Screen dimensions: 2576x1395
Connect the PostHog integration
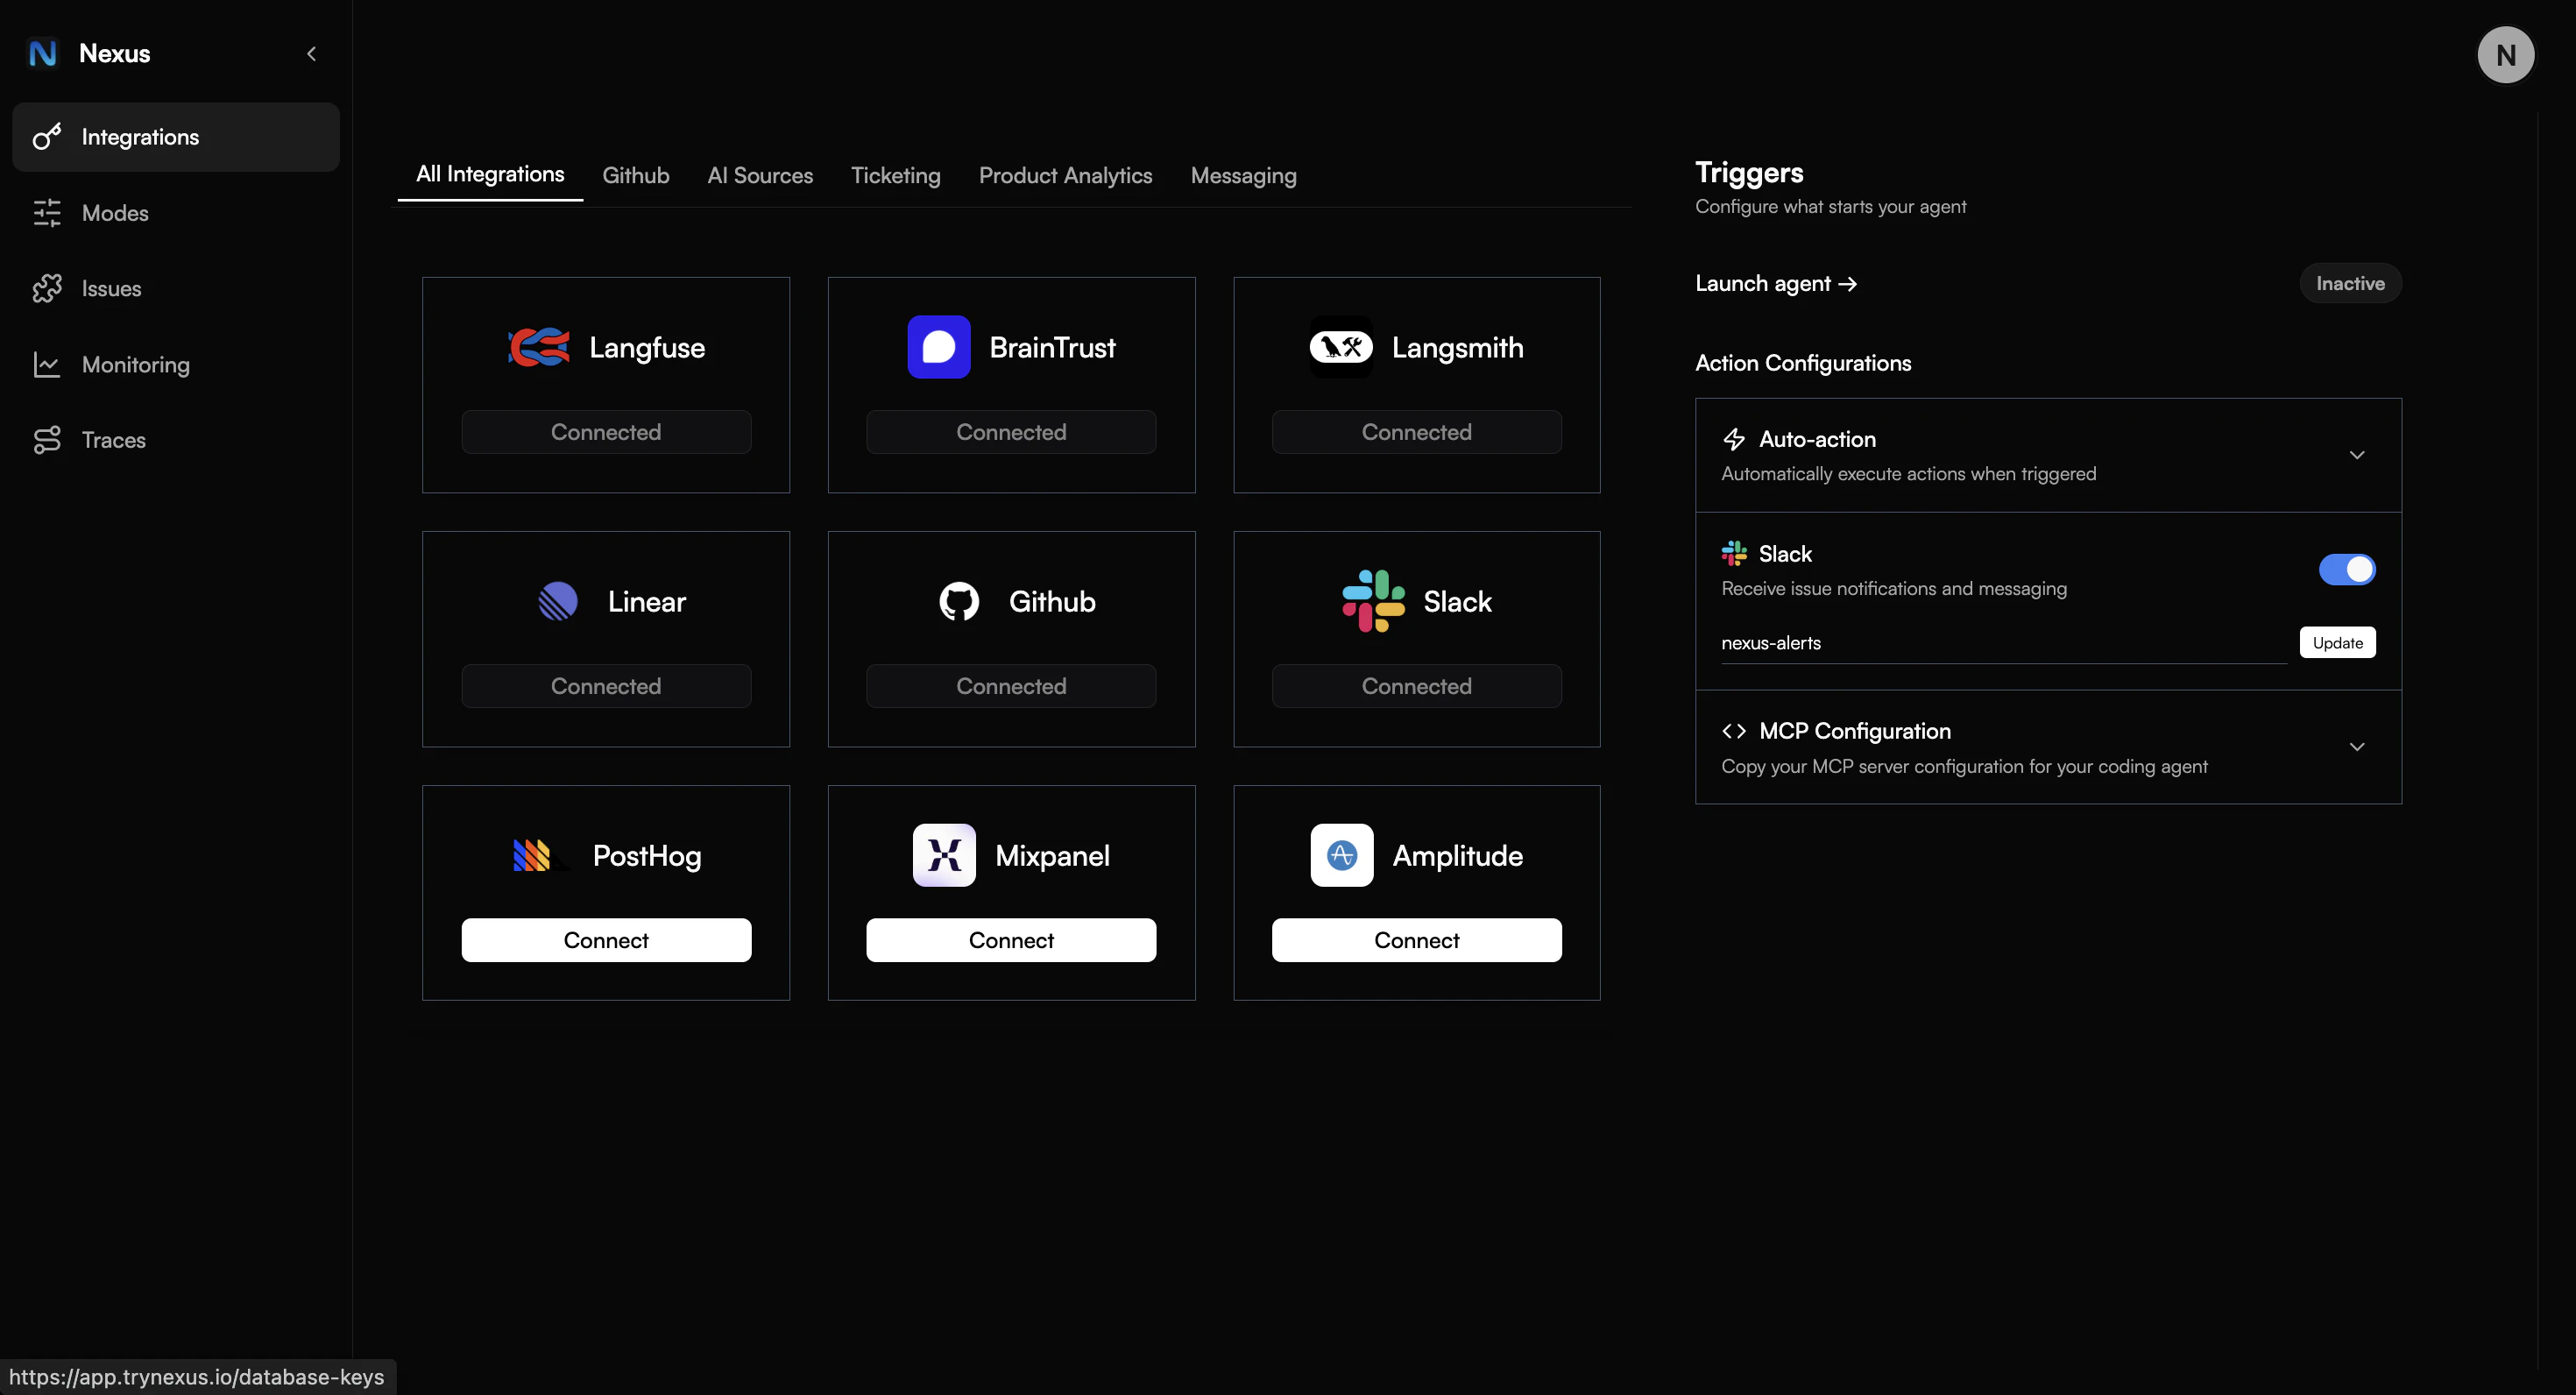coord(606,940)
